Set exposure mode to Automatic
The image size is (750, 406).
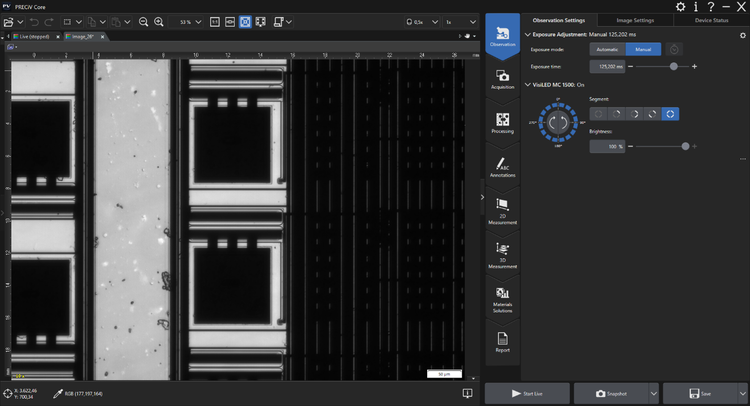click(607, 48)
